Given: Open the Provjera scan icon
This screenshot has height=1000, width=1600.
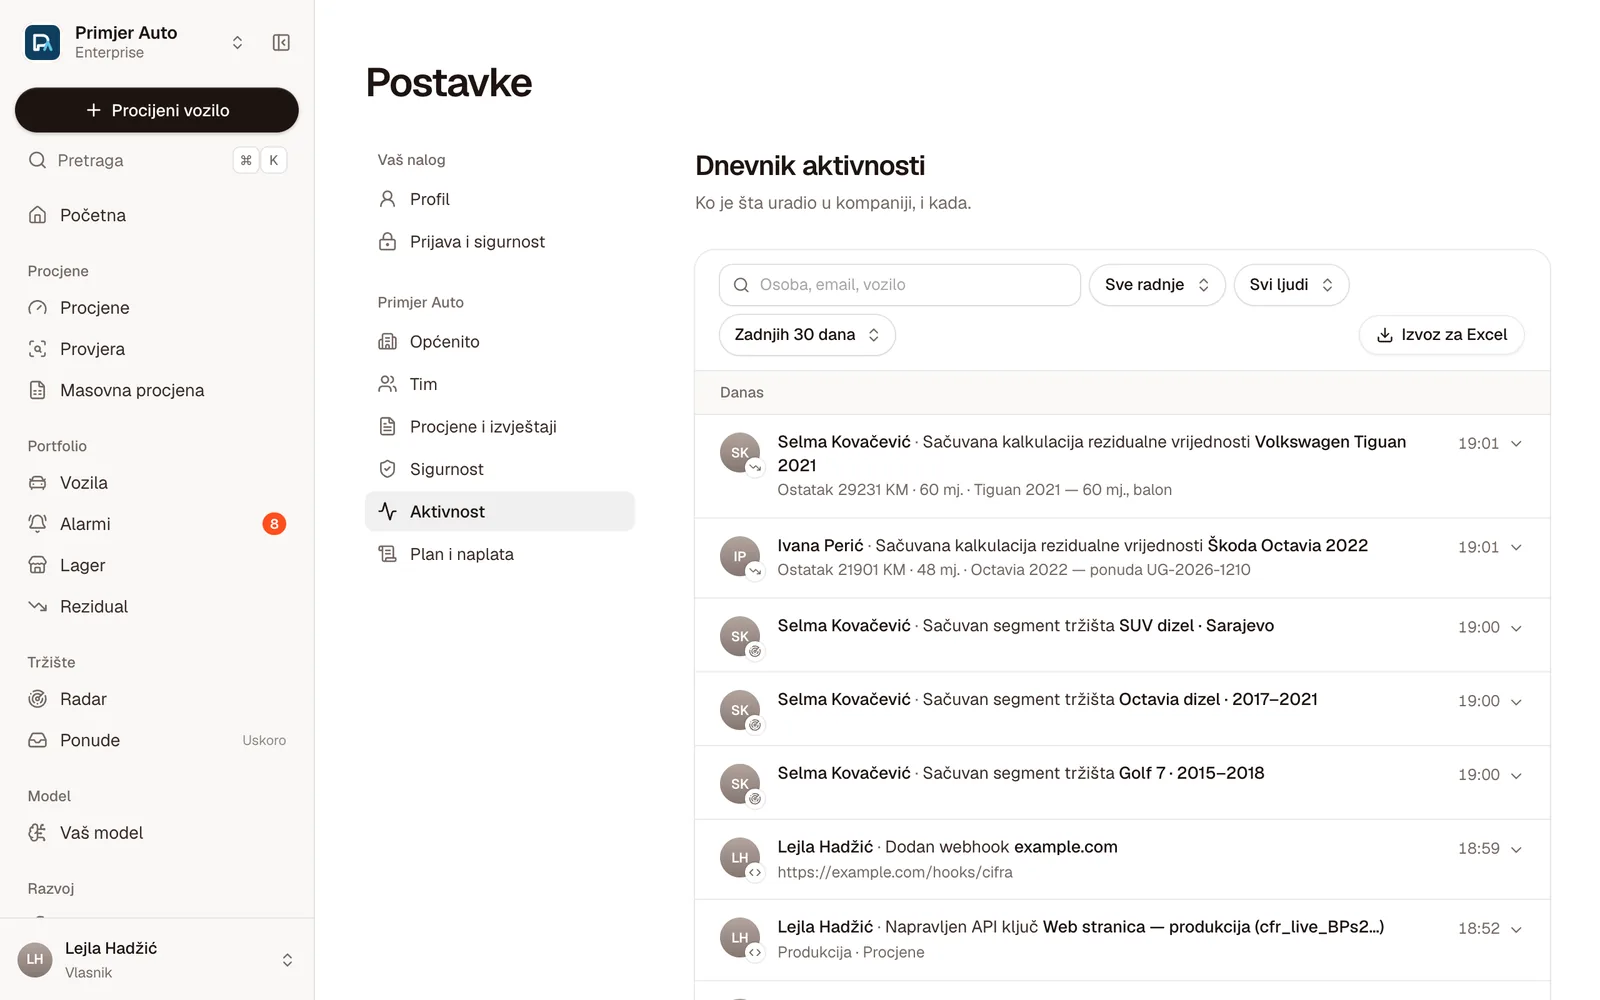Looking at the screenshot, I should click(38, 349).
